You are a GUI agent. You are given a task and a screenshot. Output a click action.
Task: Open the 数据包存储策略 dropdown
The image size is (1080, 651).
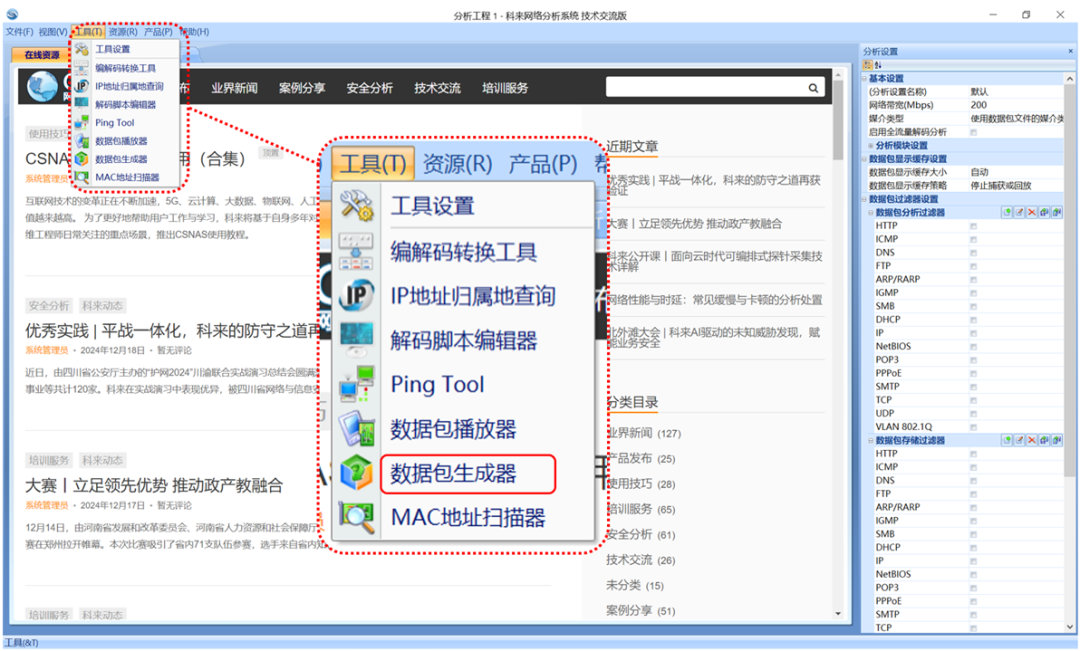1000,184
